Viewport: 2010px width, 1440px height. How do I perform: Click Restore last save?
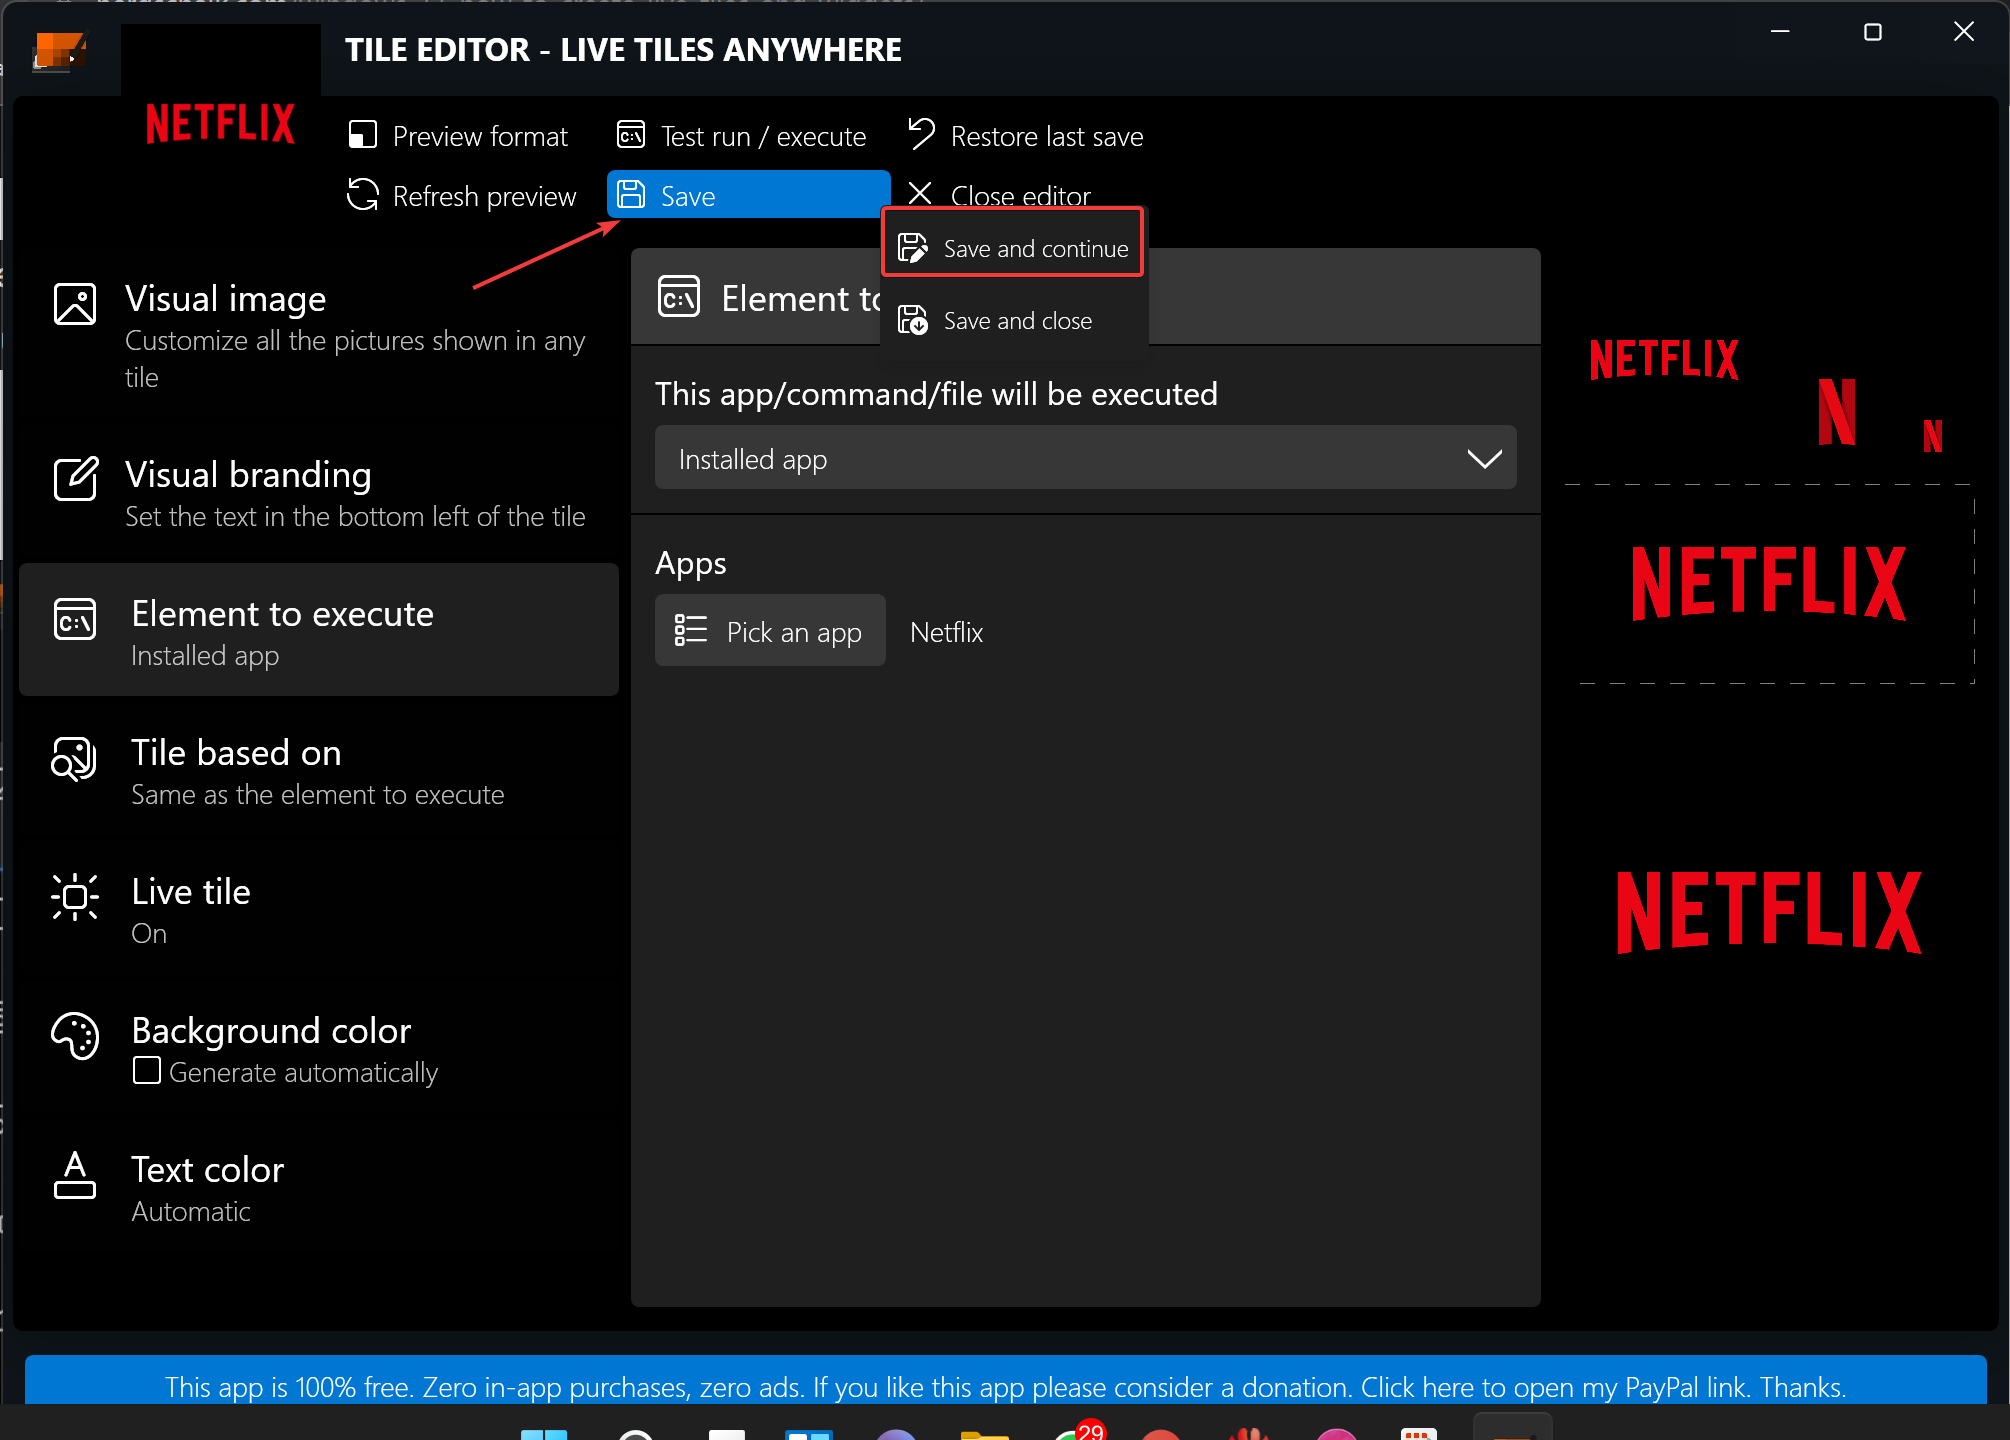1026,136
